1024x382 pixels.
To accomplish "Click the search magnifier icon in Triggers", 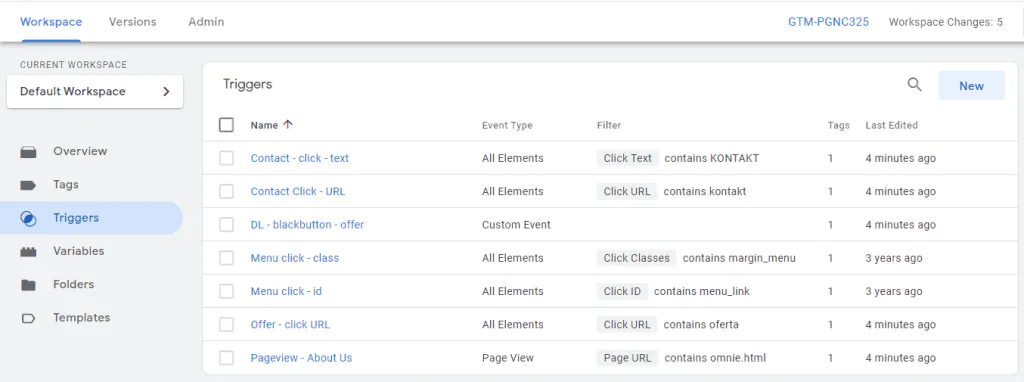I will click(914, 85).
